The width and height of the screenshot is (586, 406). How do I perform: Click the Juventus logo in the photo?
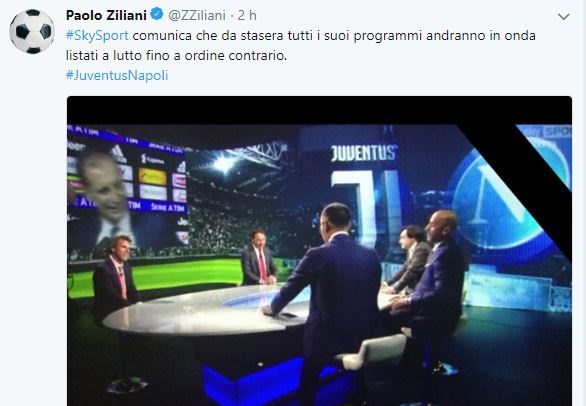pyautogui.click(x=363, y=153)
